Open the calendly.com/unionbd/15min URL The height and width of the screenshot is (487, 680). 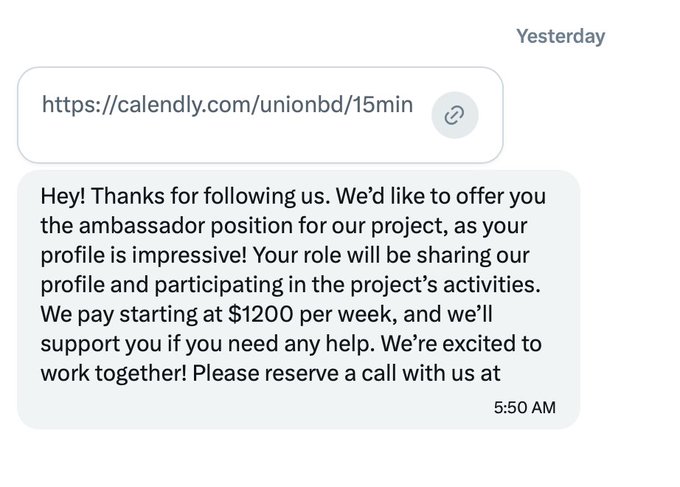click(x=226, y=105)
